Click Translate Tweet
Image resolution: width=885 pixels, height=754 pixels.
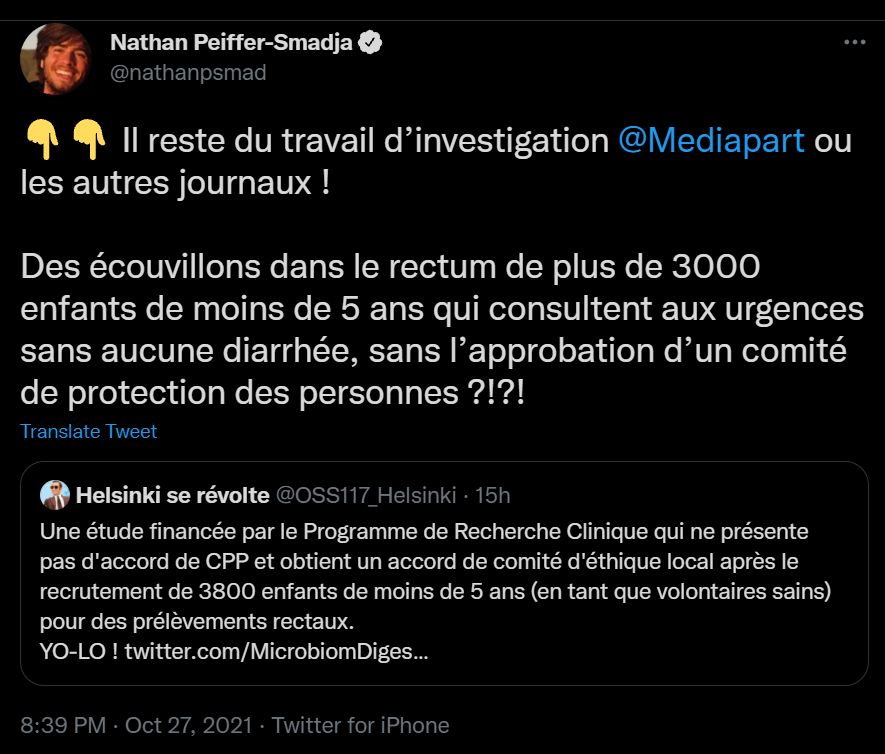(89, 432)
